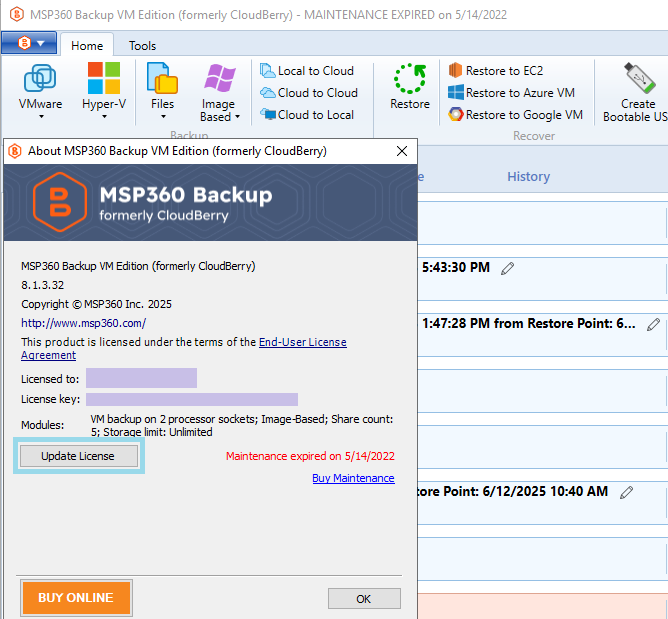
Task: Select Local to Cloud backup
Action: [307, 71]
